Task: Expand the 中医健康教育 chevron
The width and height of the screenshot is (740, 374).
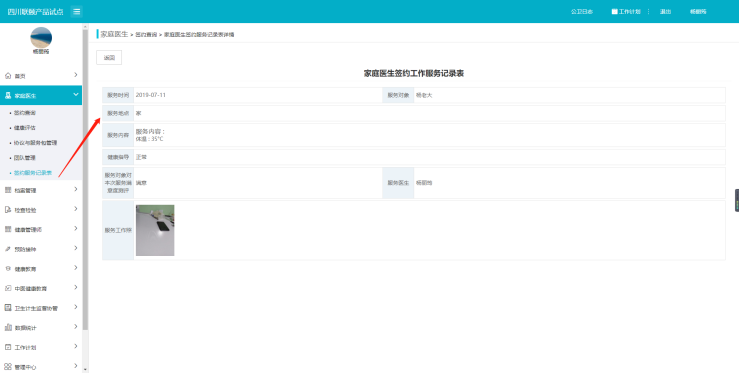Action: (76, 288)
